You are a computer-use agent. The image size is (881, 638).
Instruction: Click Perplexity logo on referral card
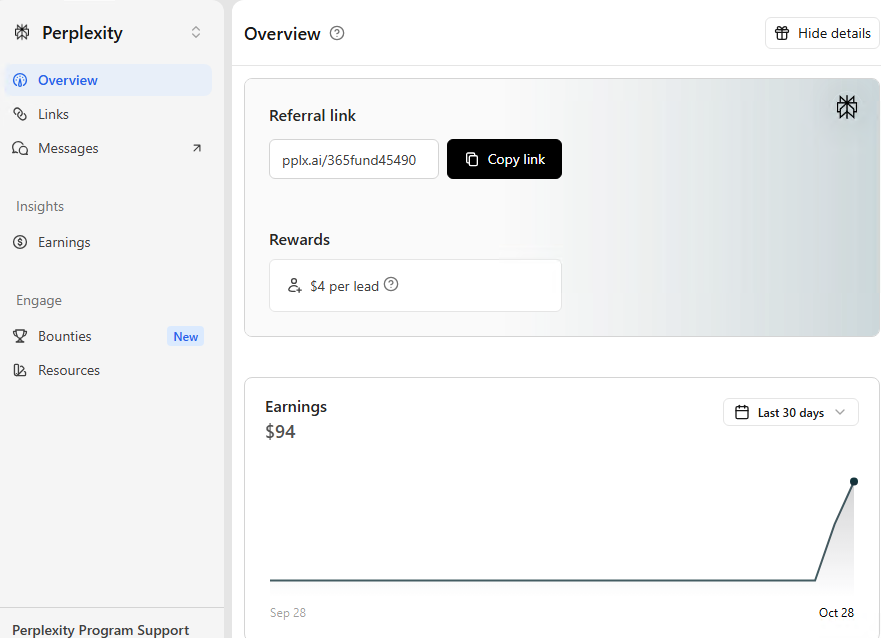tap(847, 107)
